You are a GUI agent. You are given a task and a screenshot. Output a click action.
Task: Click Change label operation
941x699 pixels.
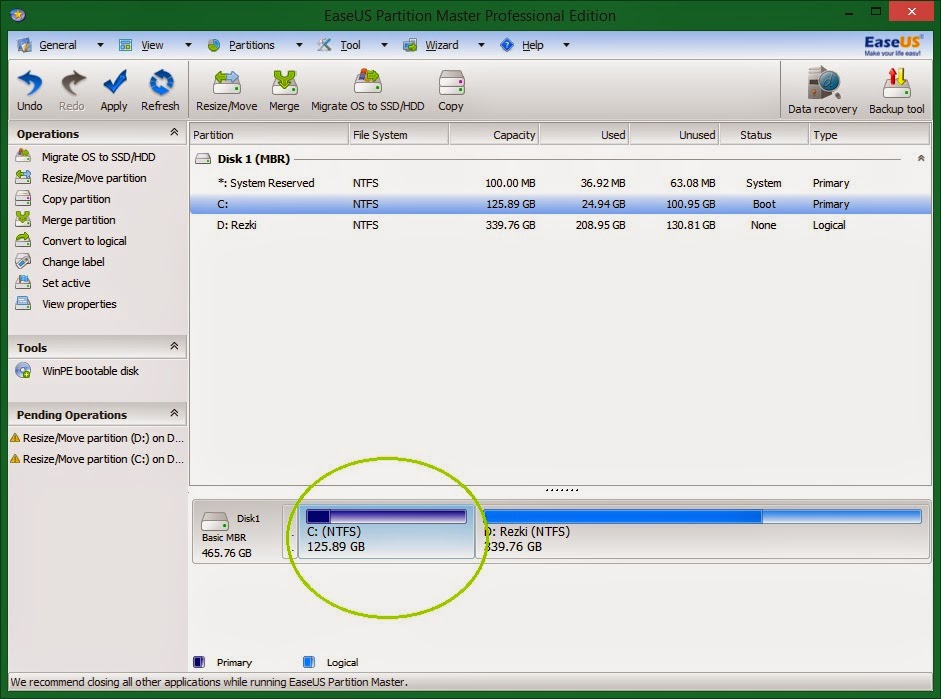(73, 262)
